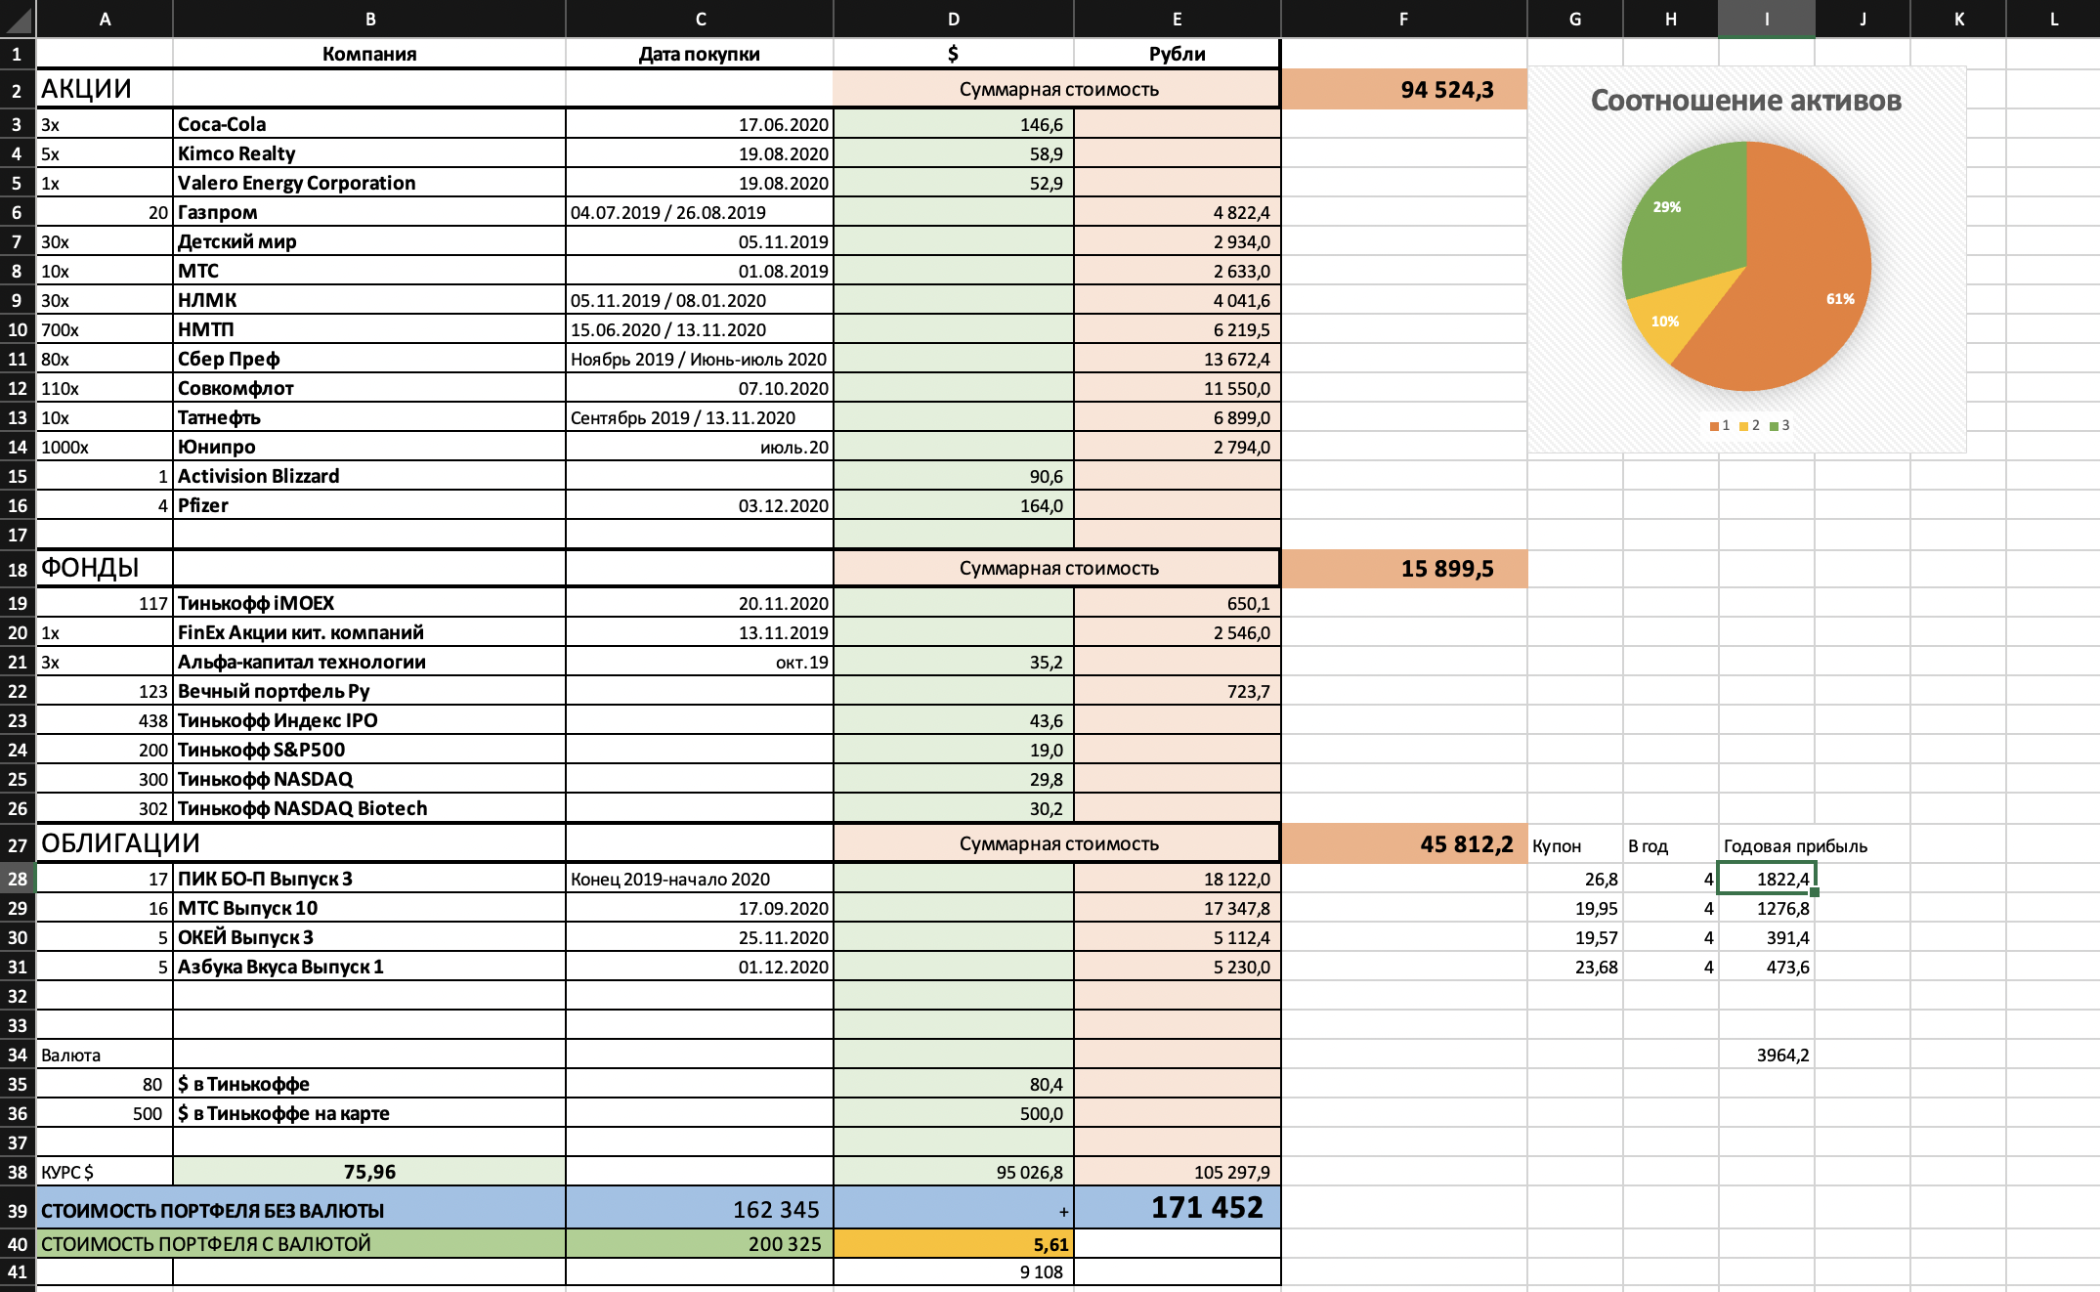Click the chart legend entry 1
Screen dimensions: 2100x1292
1720,425
